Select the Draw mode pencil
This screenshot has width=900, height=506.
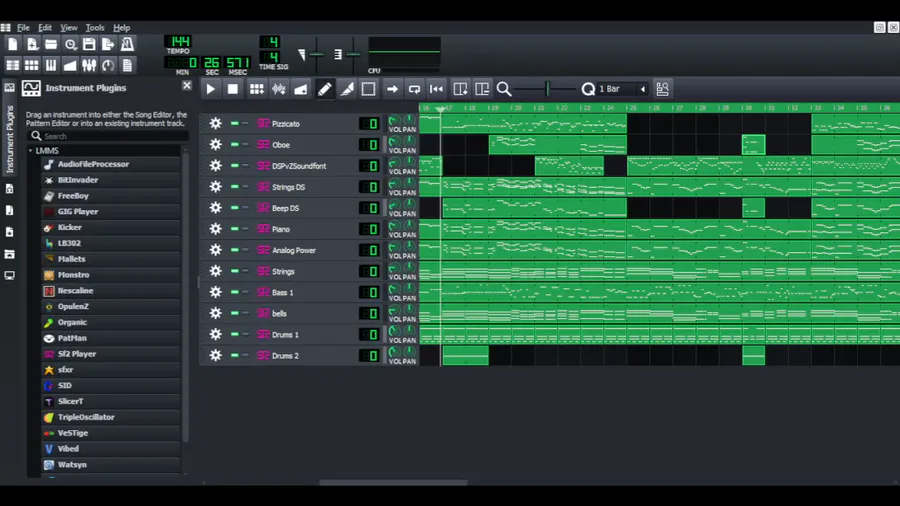click(x=324, y=89)
